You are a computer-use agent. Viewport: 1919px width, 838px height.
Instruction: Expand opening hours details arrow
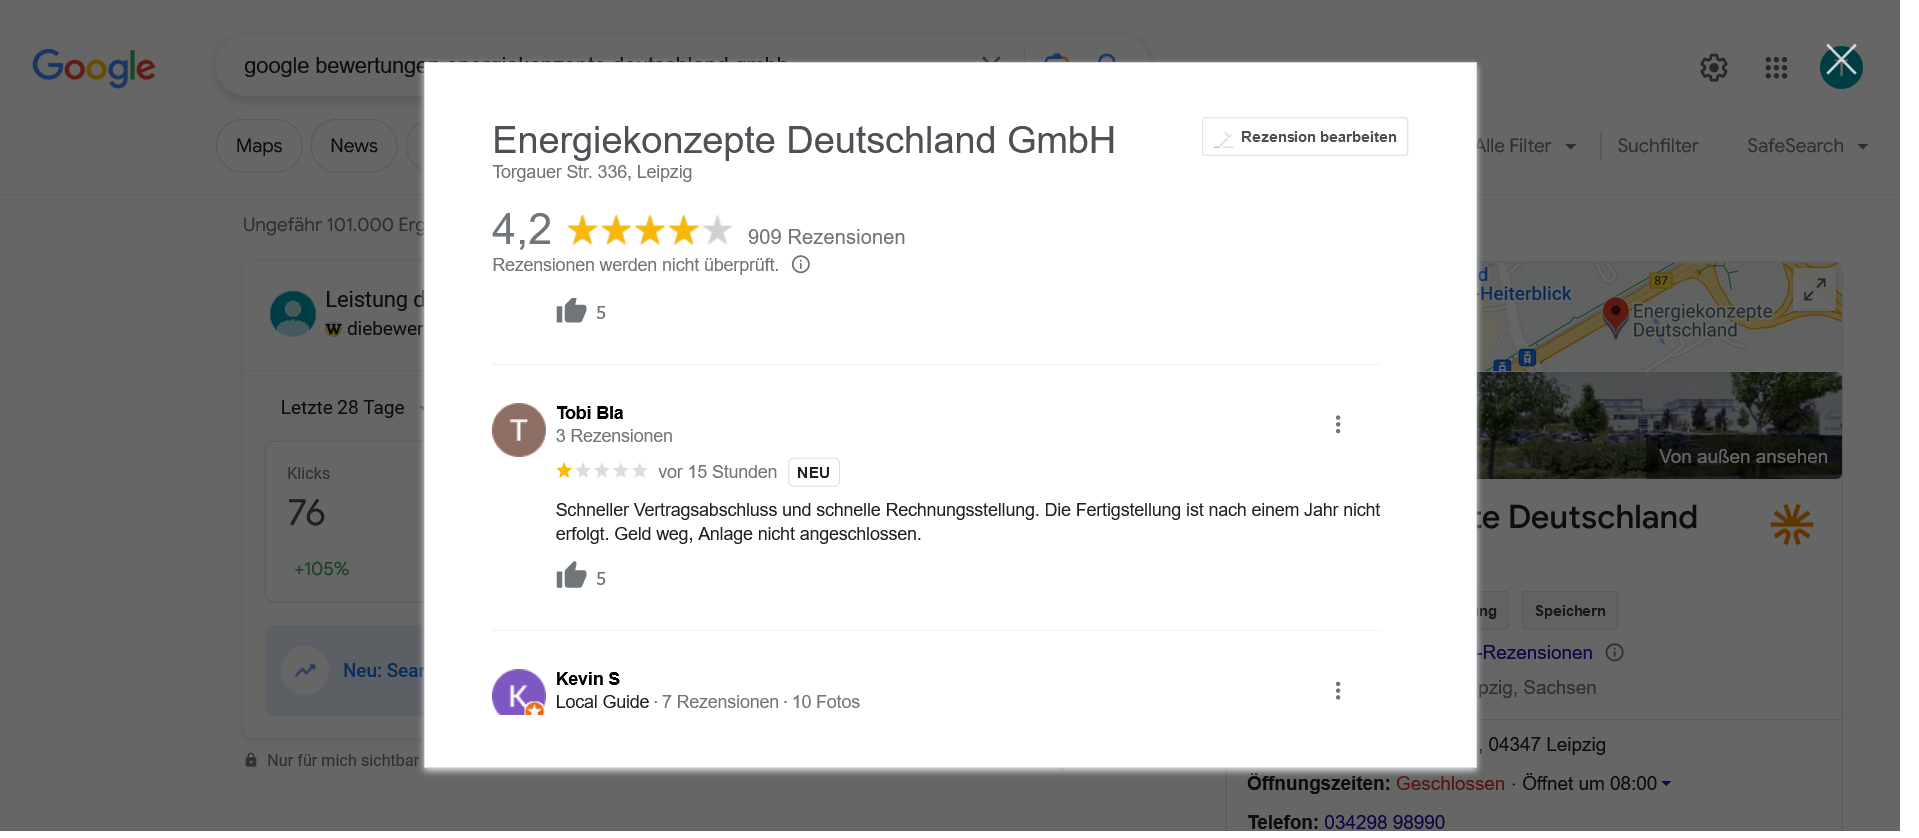click(1666, 784)
